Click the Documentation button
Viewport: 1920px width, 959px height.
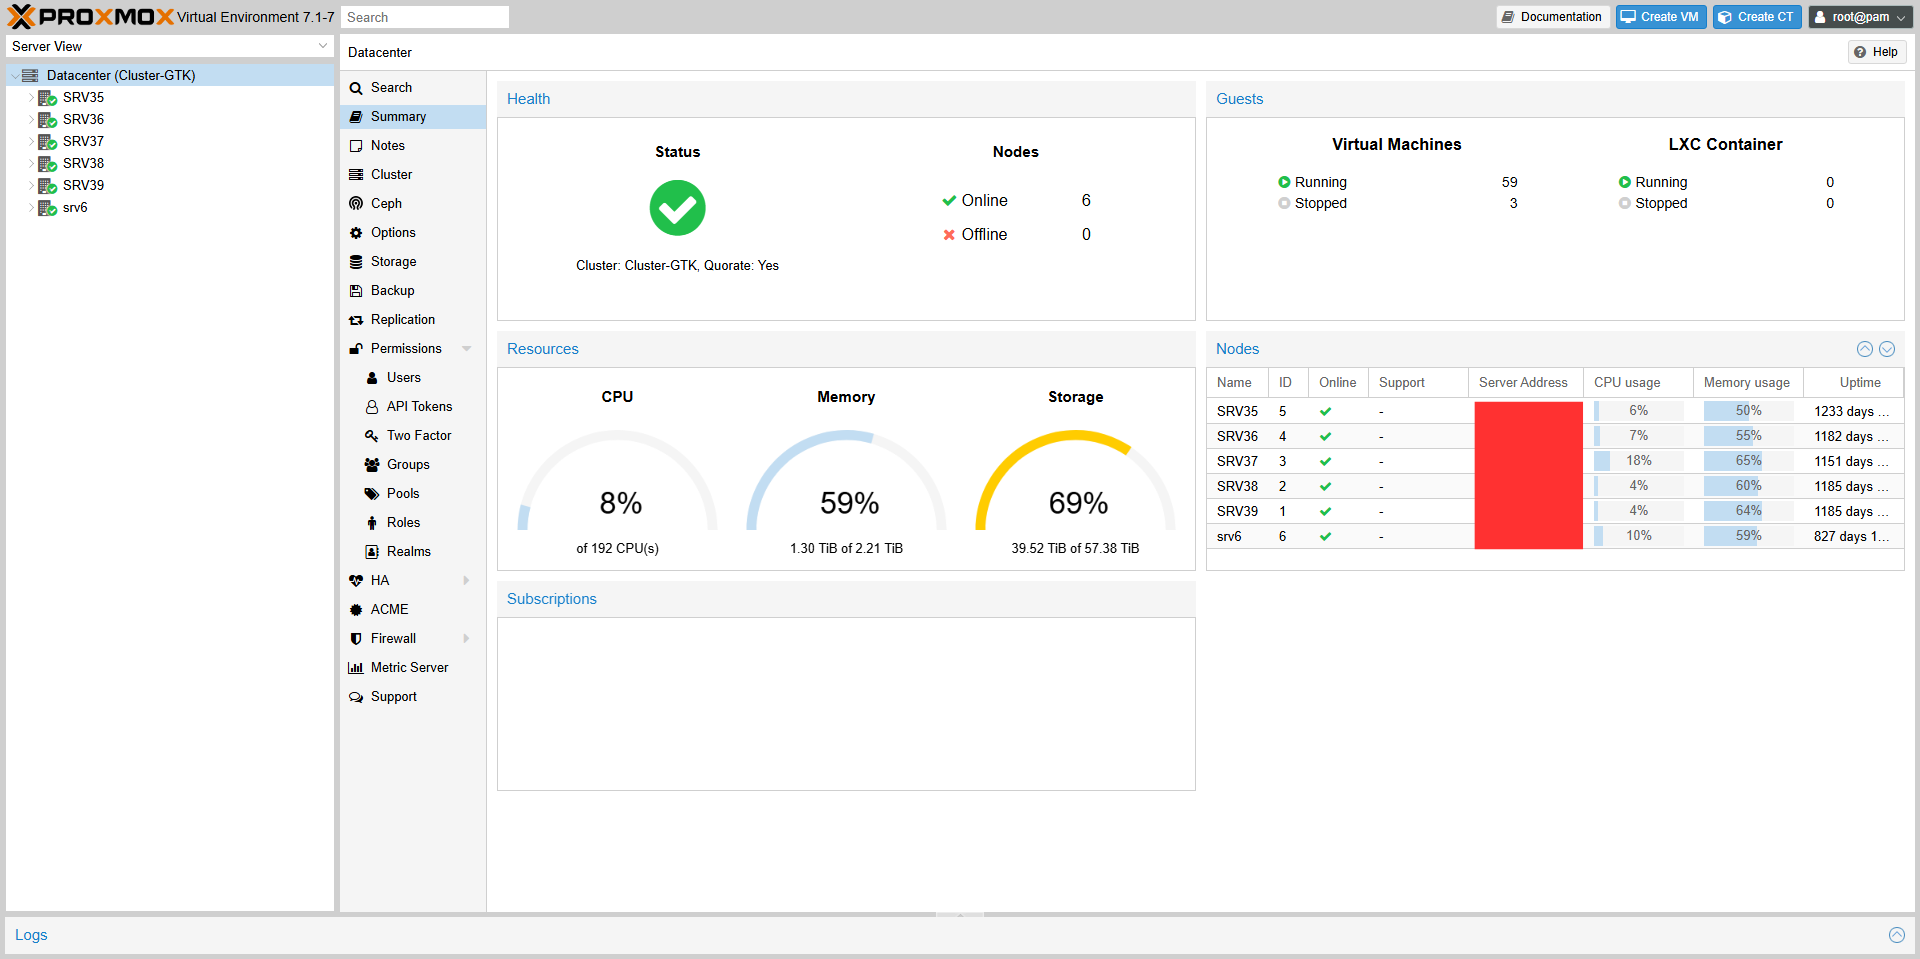click(x=1552, y=17)
